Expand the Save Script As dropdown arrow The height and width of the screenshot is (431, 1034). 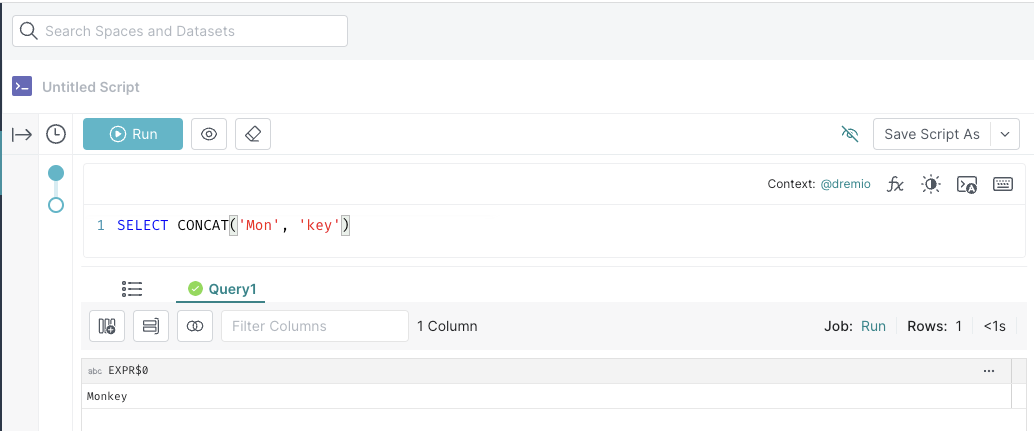pos(1005,134)
